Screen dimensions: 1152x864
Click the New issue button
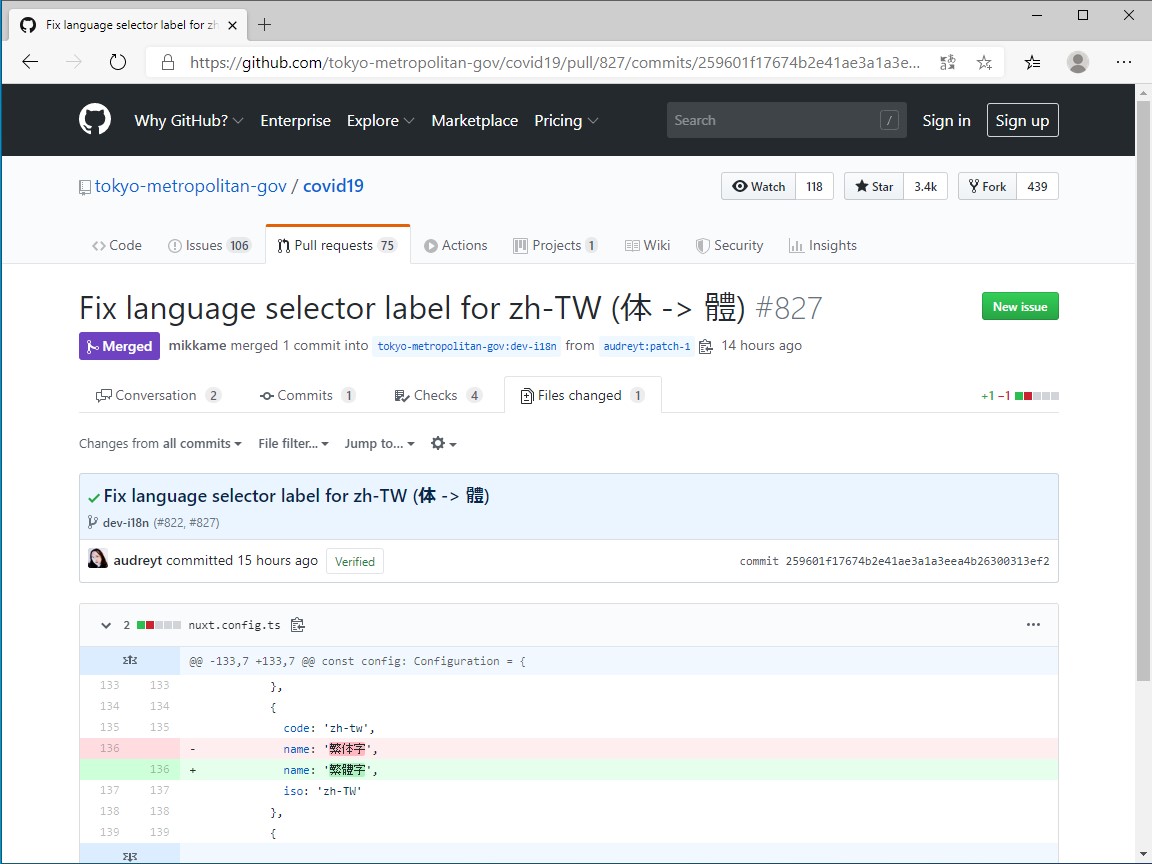1020,306
